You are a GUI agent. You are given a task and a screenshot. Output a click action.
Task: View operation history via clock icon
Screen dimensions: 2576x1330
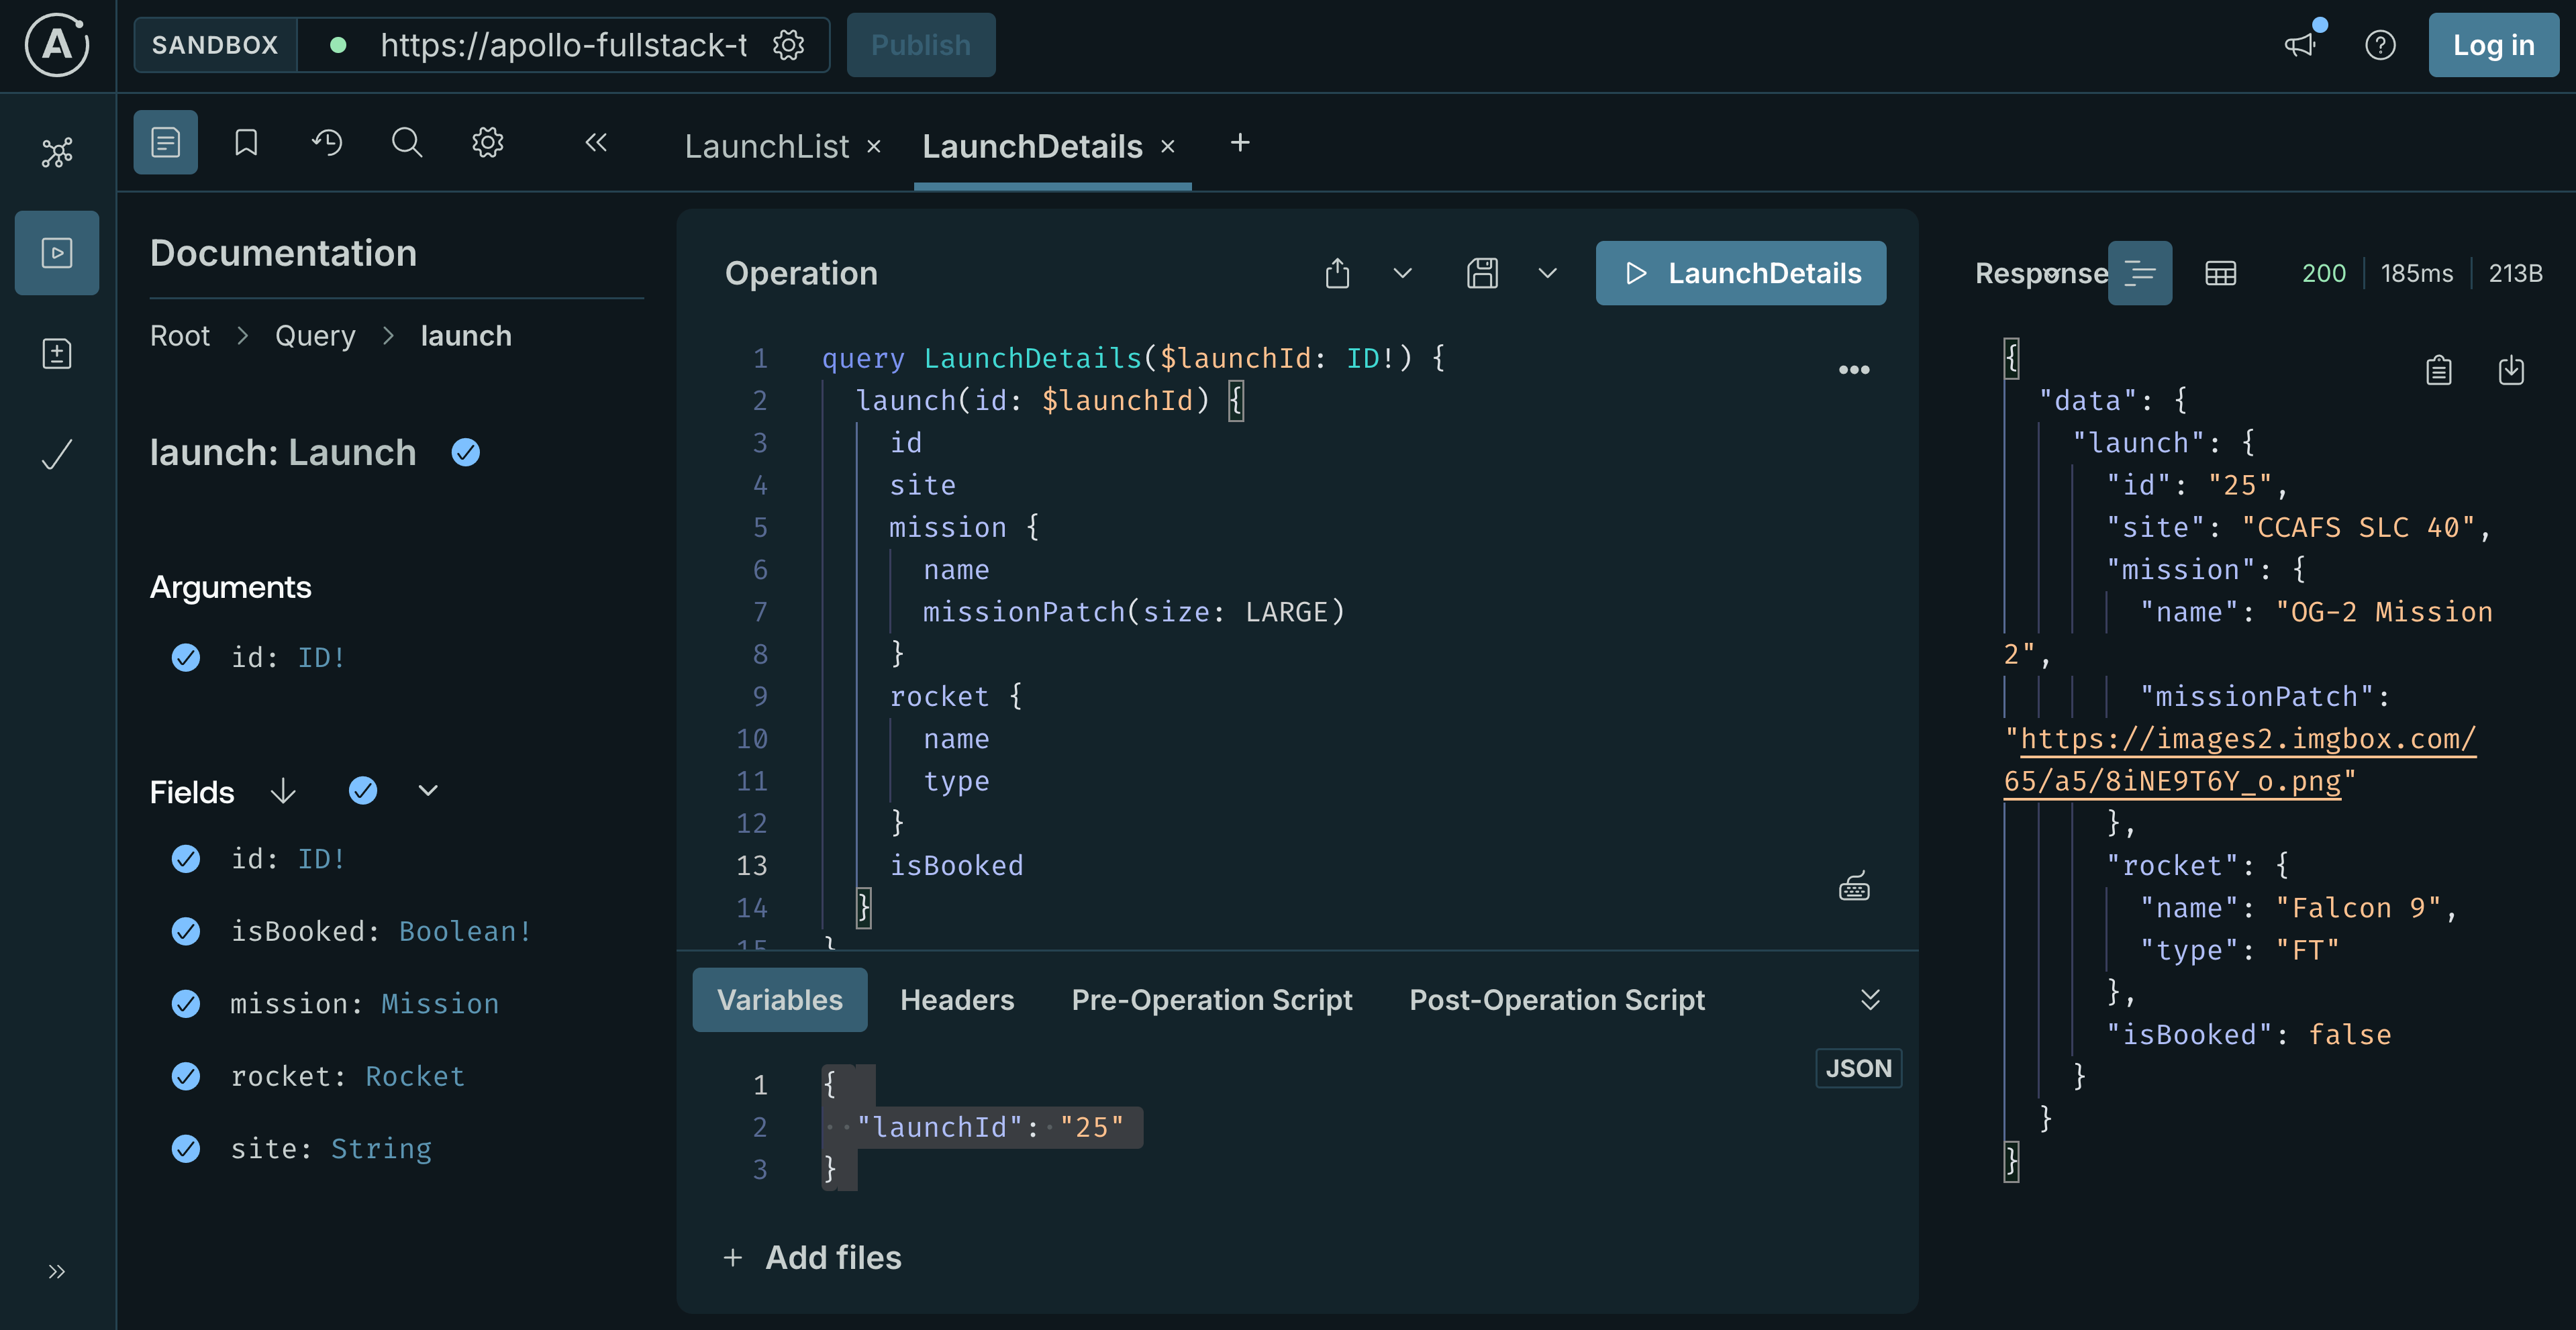click(x=326, y=142)
